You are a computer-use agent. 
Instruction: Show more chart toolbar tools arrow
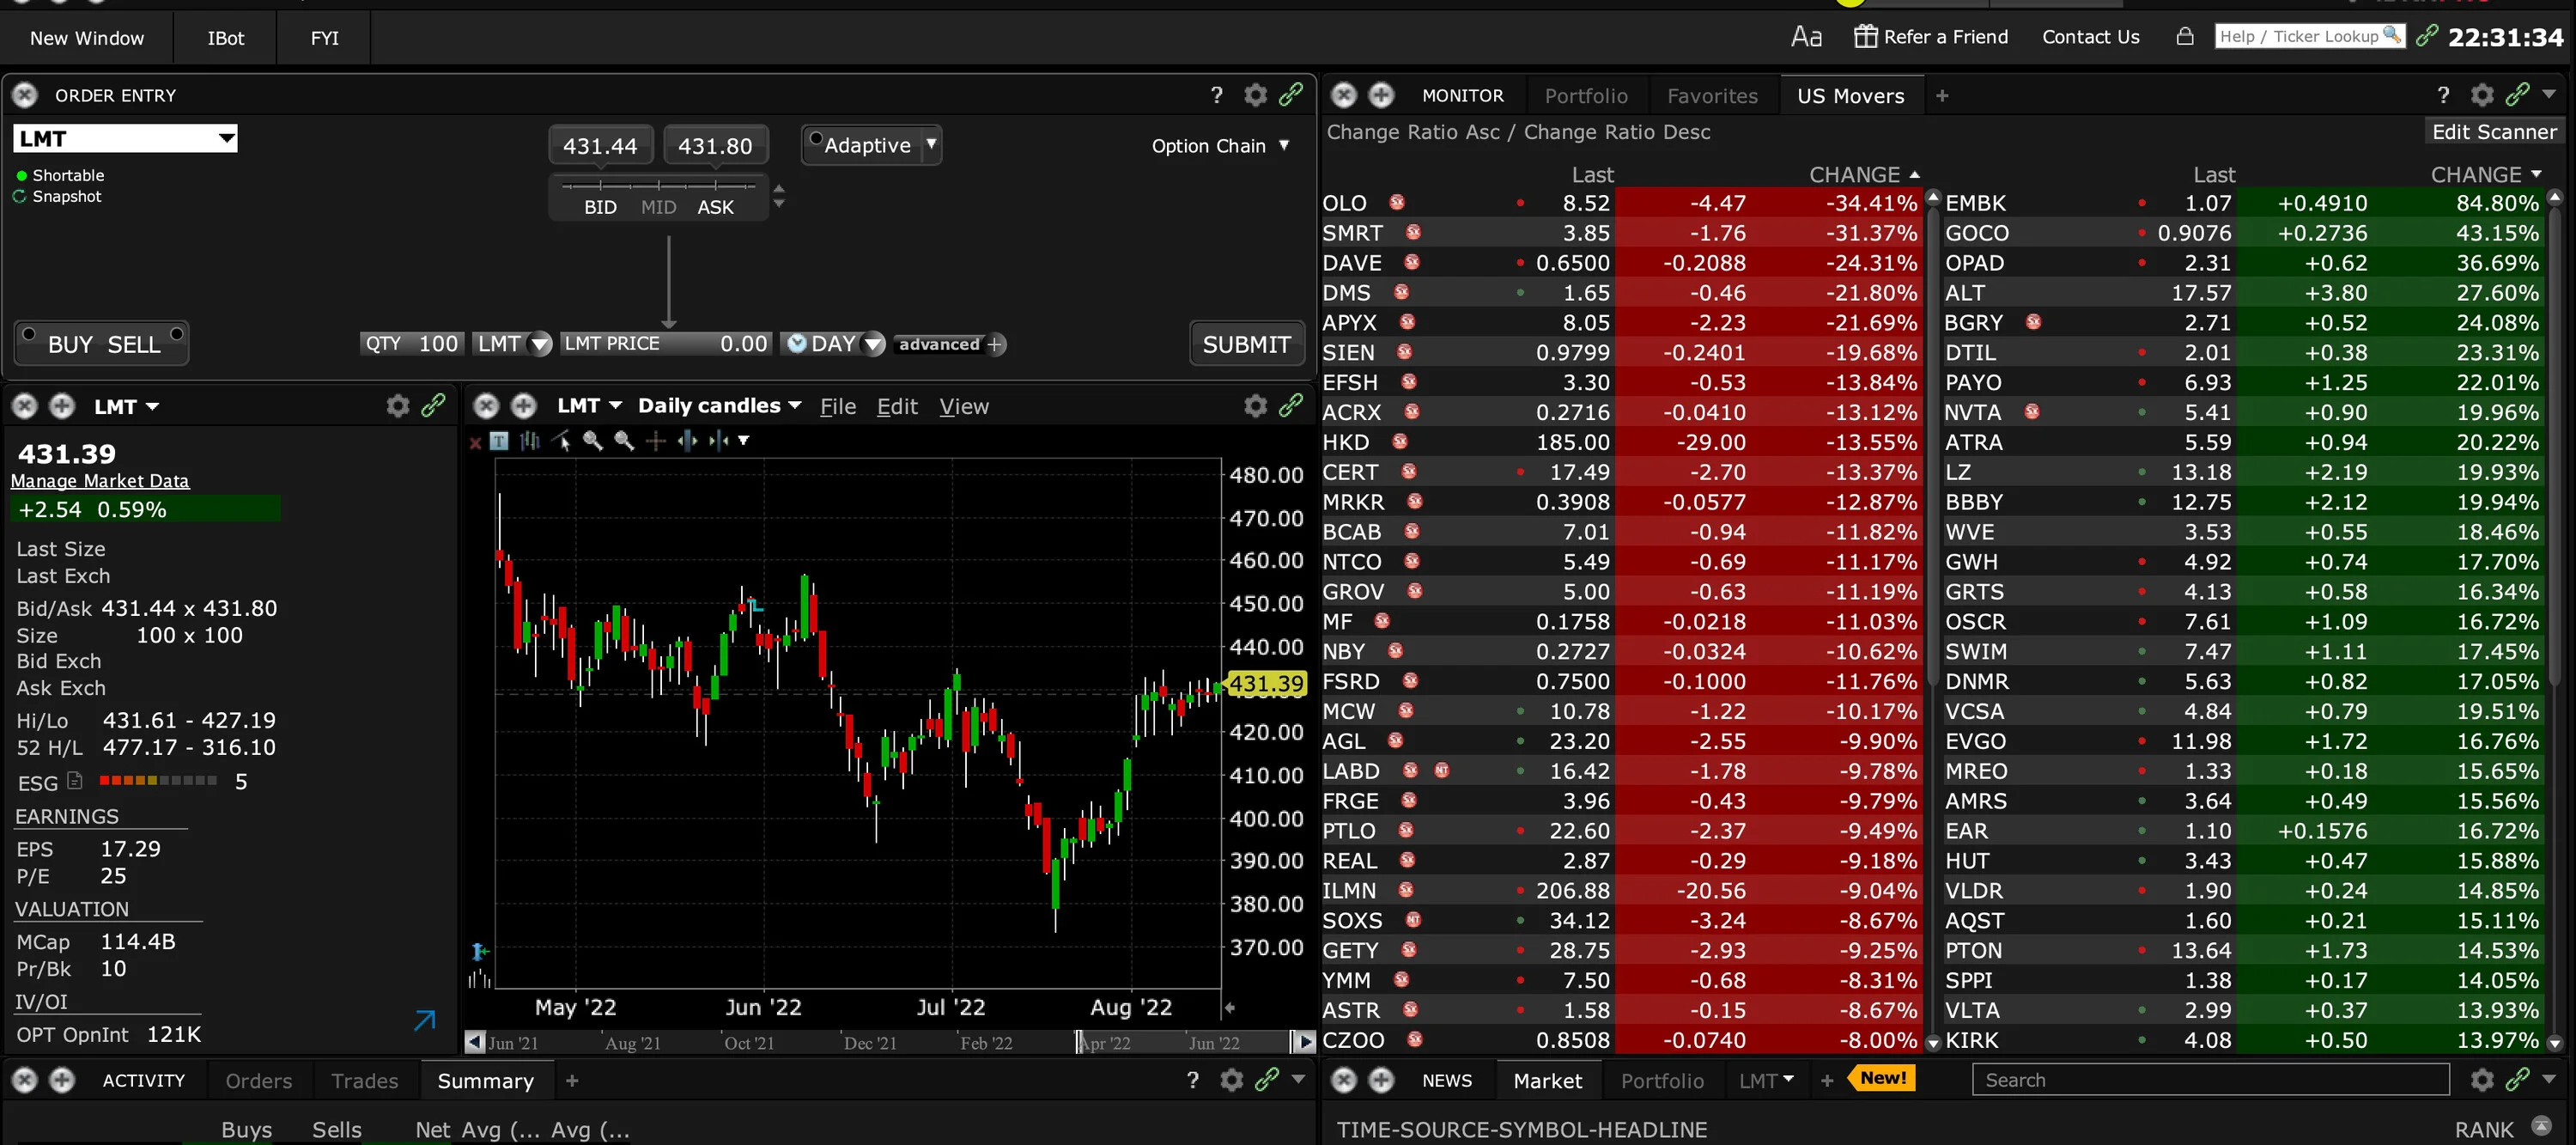743,441
